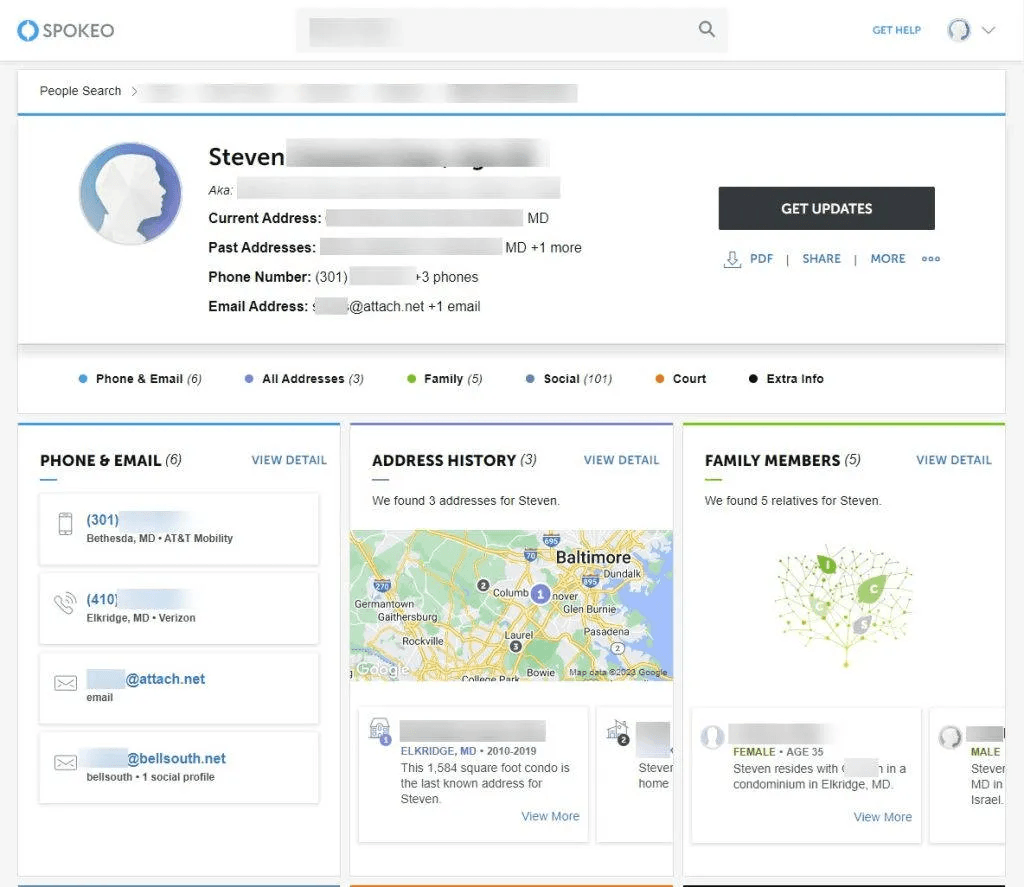Click the condo house icon for address 1

tap(379, 730)
